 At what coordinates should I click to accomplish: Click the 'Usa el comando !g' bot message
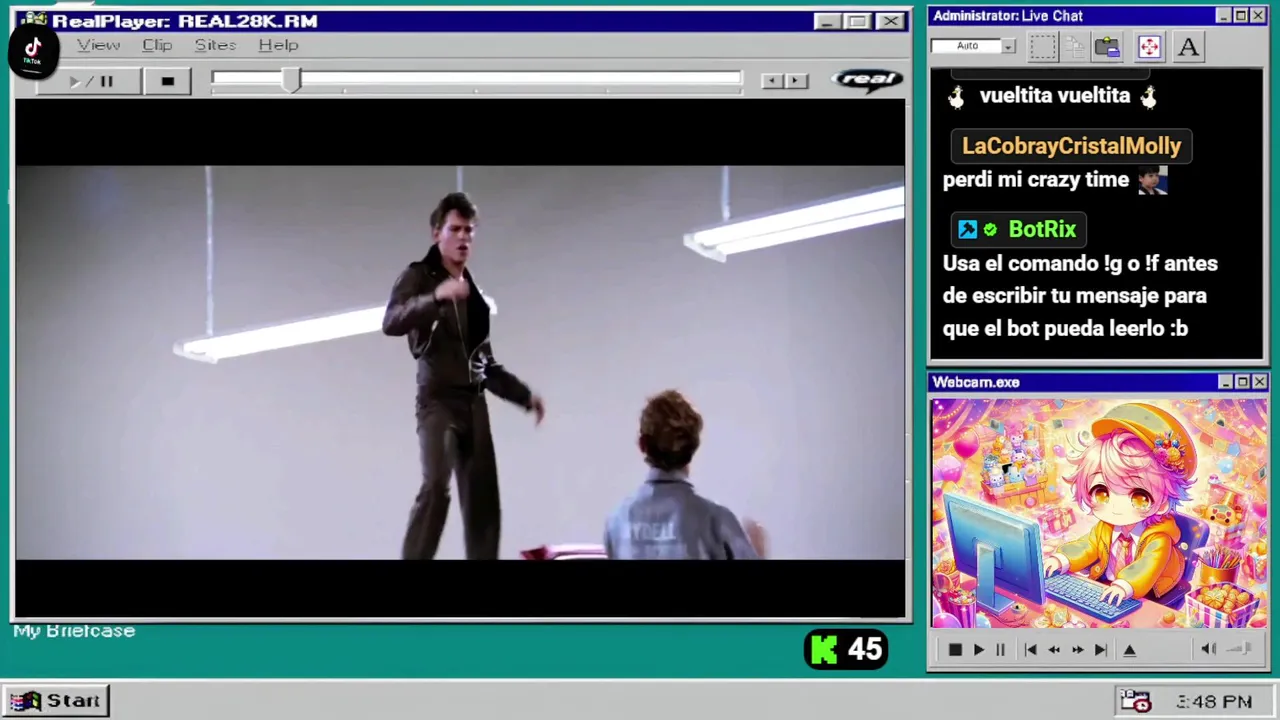(x=1080, y=296)
